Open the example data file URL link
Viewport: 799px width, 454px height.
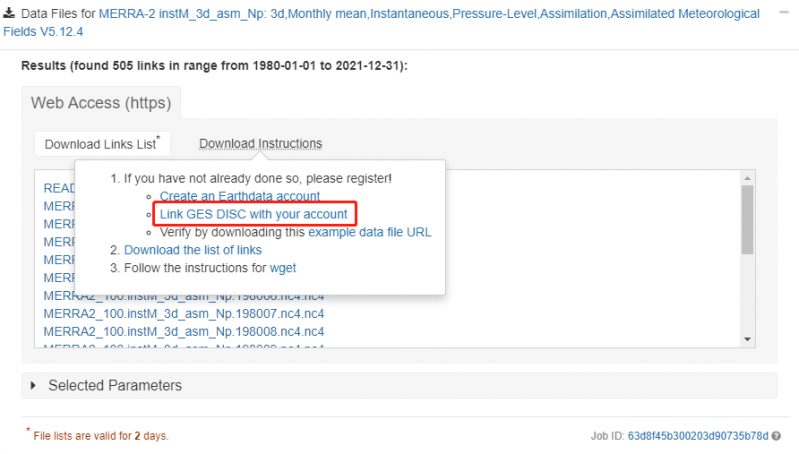pos(370,232)
